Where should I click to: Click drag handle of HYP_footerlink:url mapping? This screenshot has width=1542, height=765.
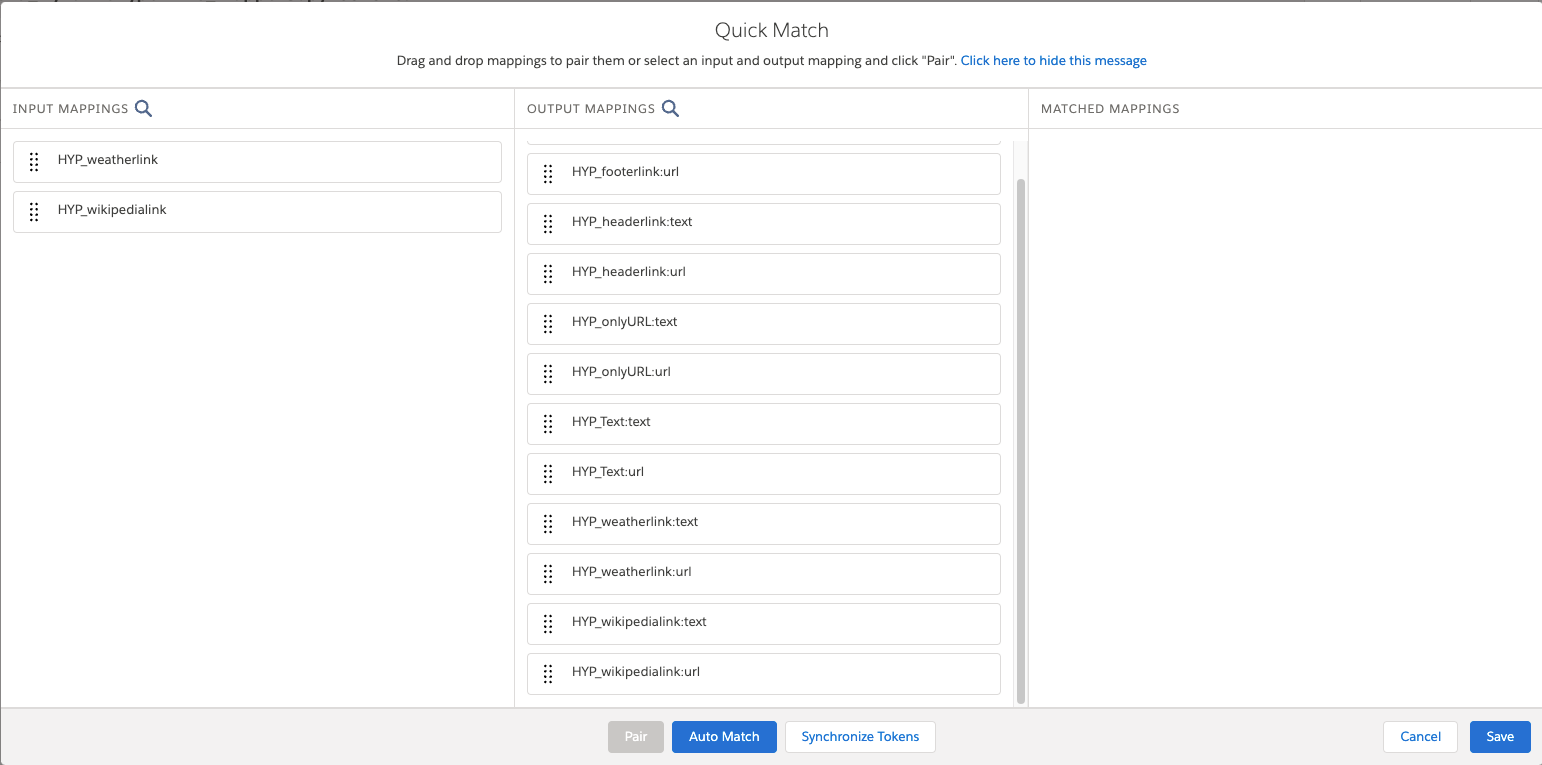tap(547, 173)
